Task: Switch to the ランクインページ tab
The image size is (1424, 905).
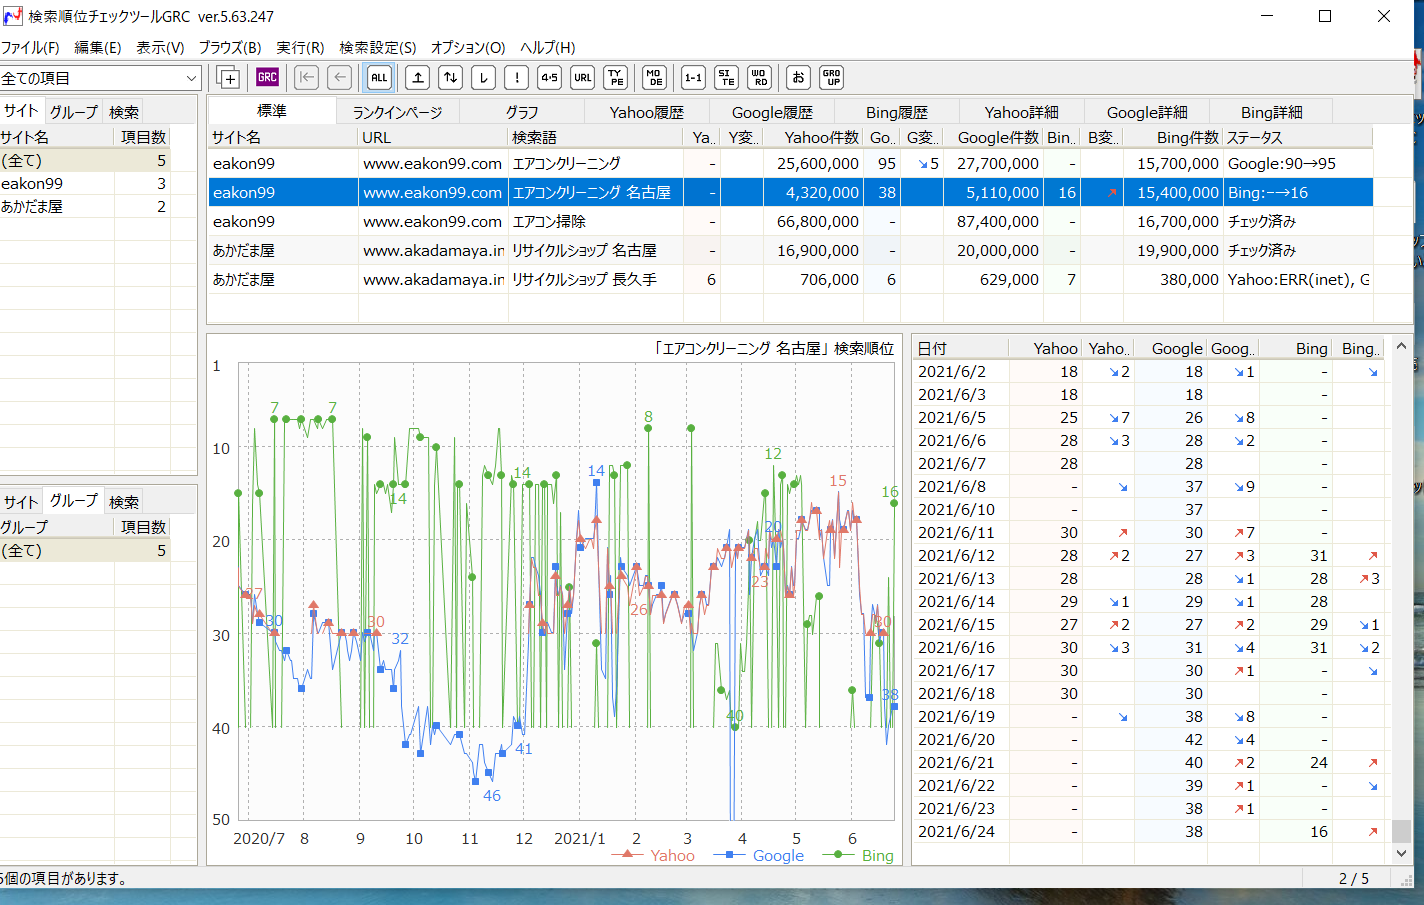Action: [x=397, y=112]
